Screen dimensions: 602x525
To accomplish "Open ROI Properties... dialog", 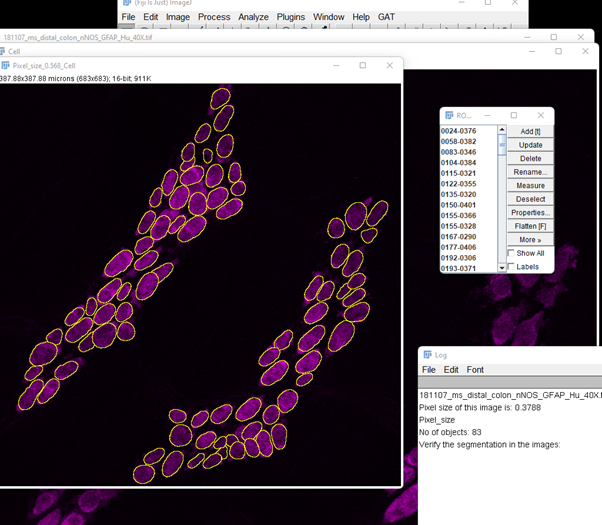I will 530,213.
